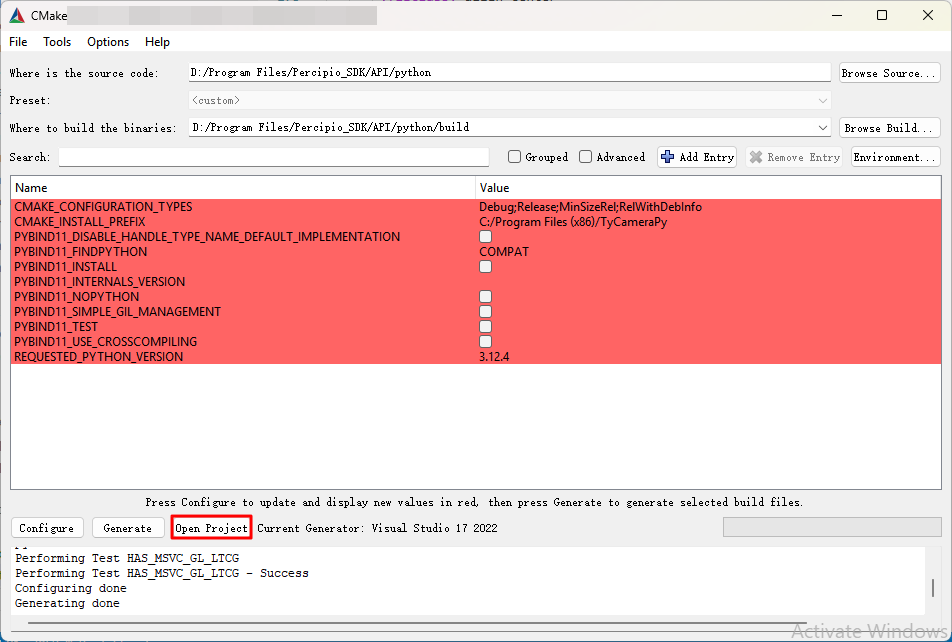Enable the PYBIND11_TEST checkbox

[485, 327]
